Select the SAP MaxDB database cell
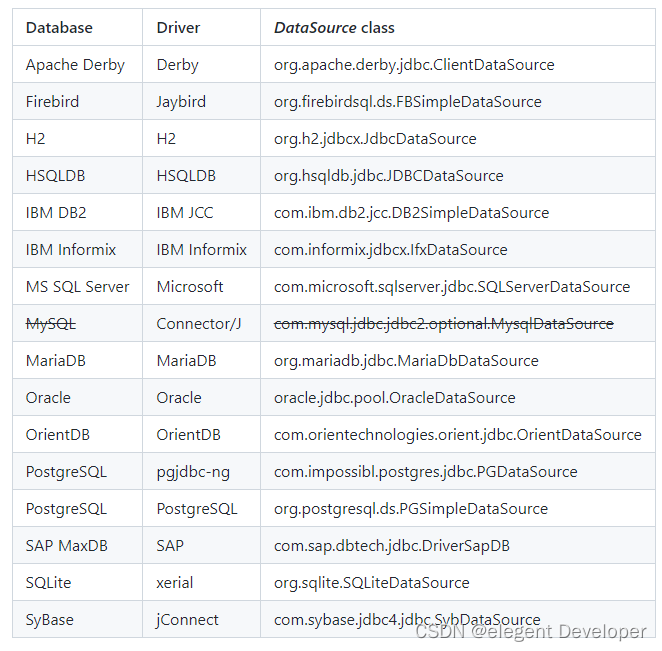Image resolution: width=662 pixels, height=651 pixels. click(67, 546)
